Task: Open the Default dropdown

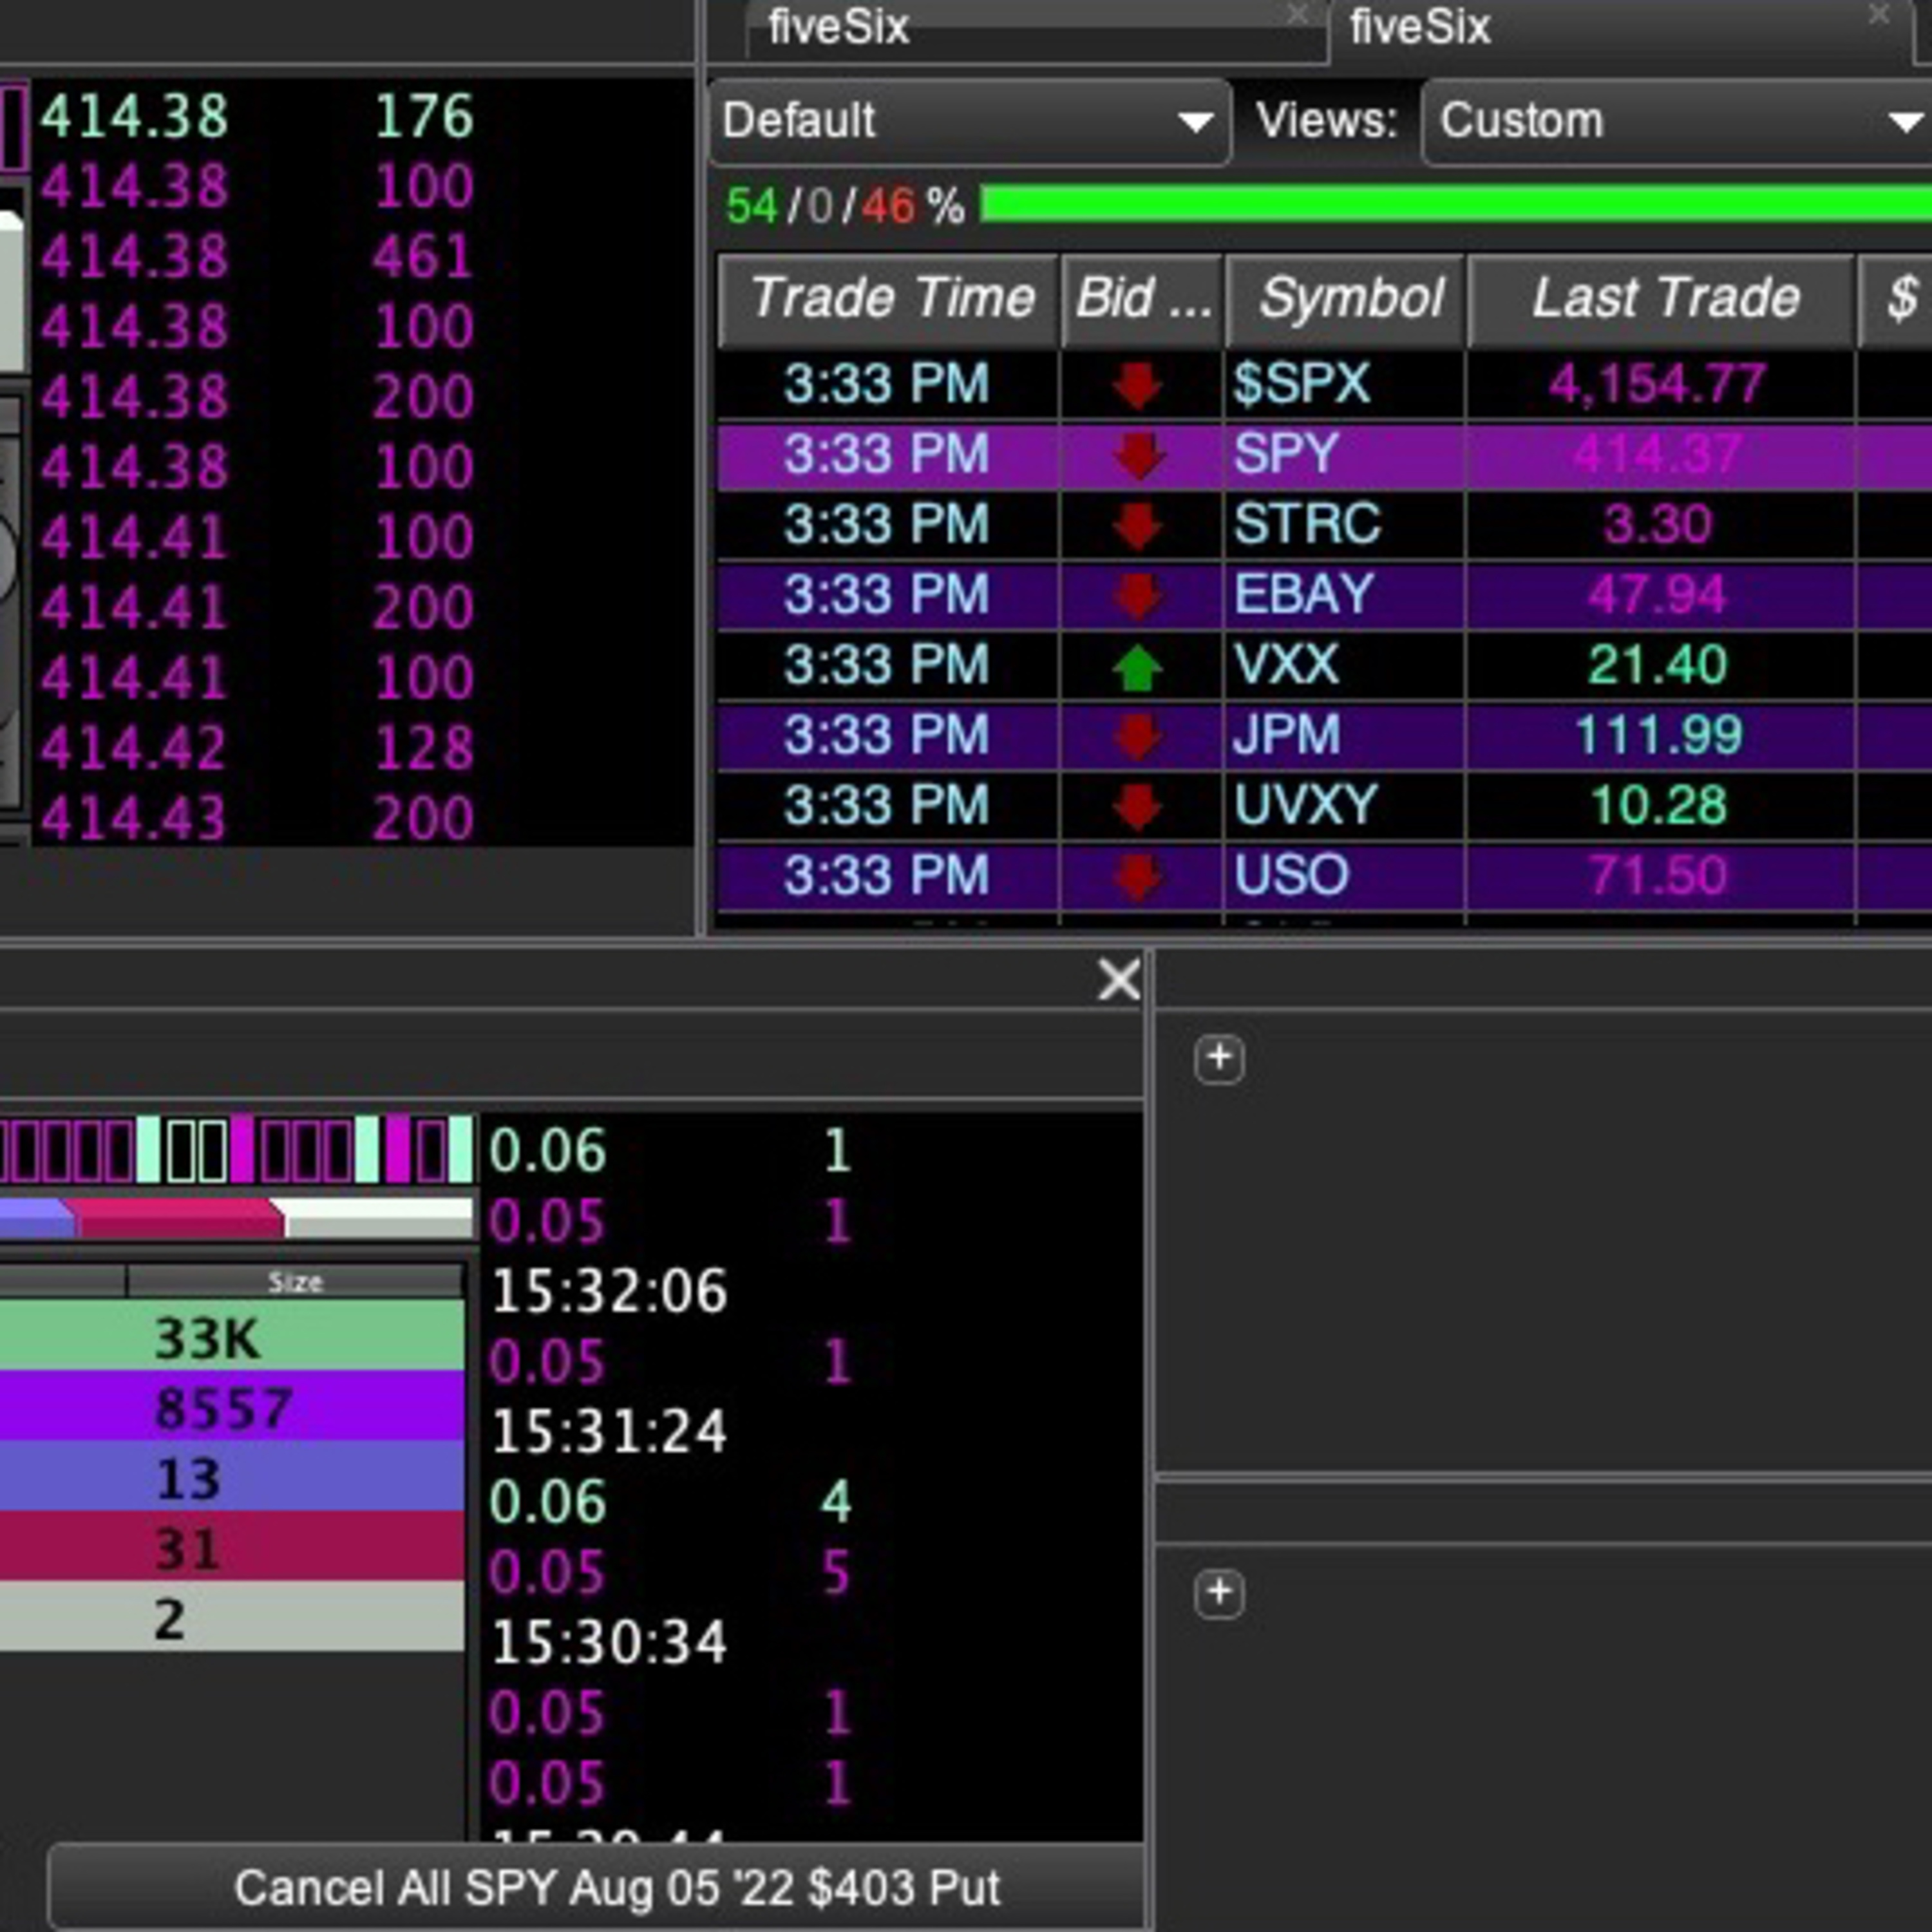Action: (x=969, y=121)
